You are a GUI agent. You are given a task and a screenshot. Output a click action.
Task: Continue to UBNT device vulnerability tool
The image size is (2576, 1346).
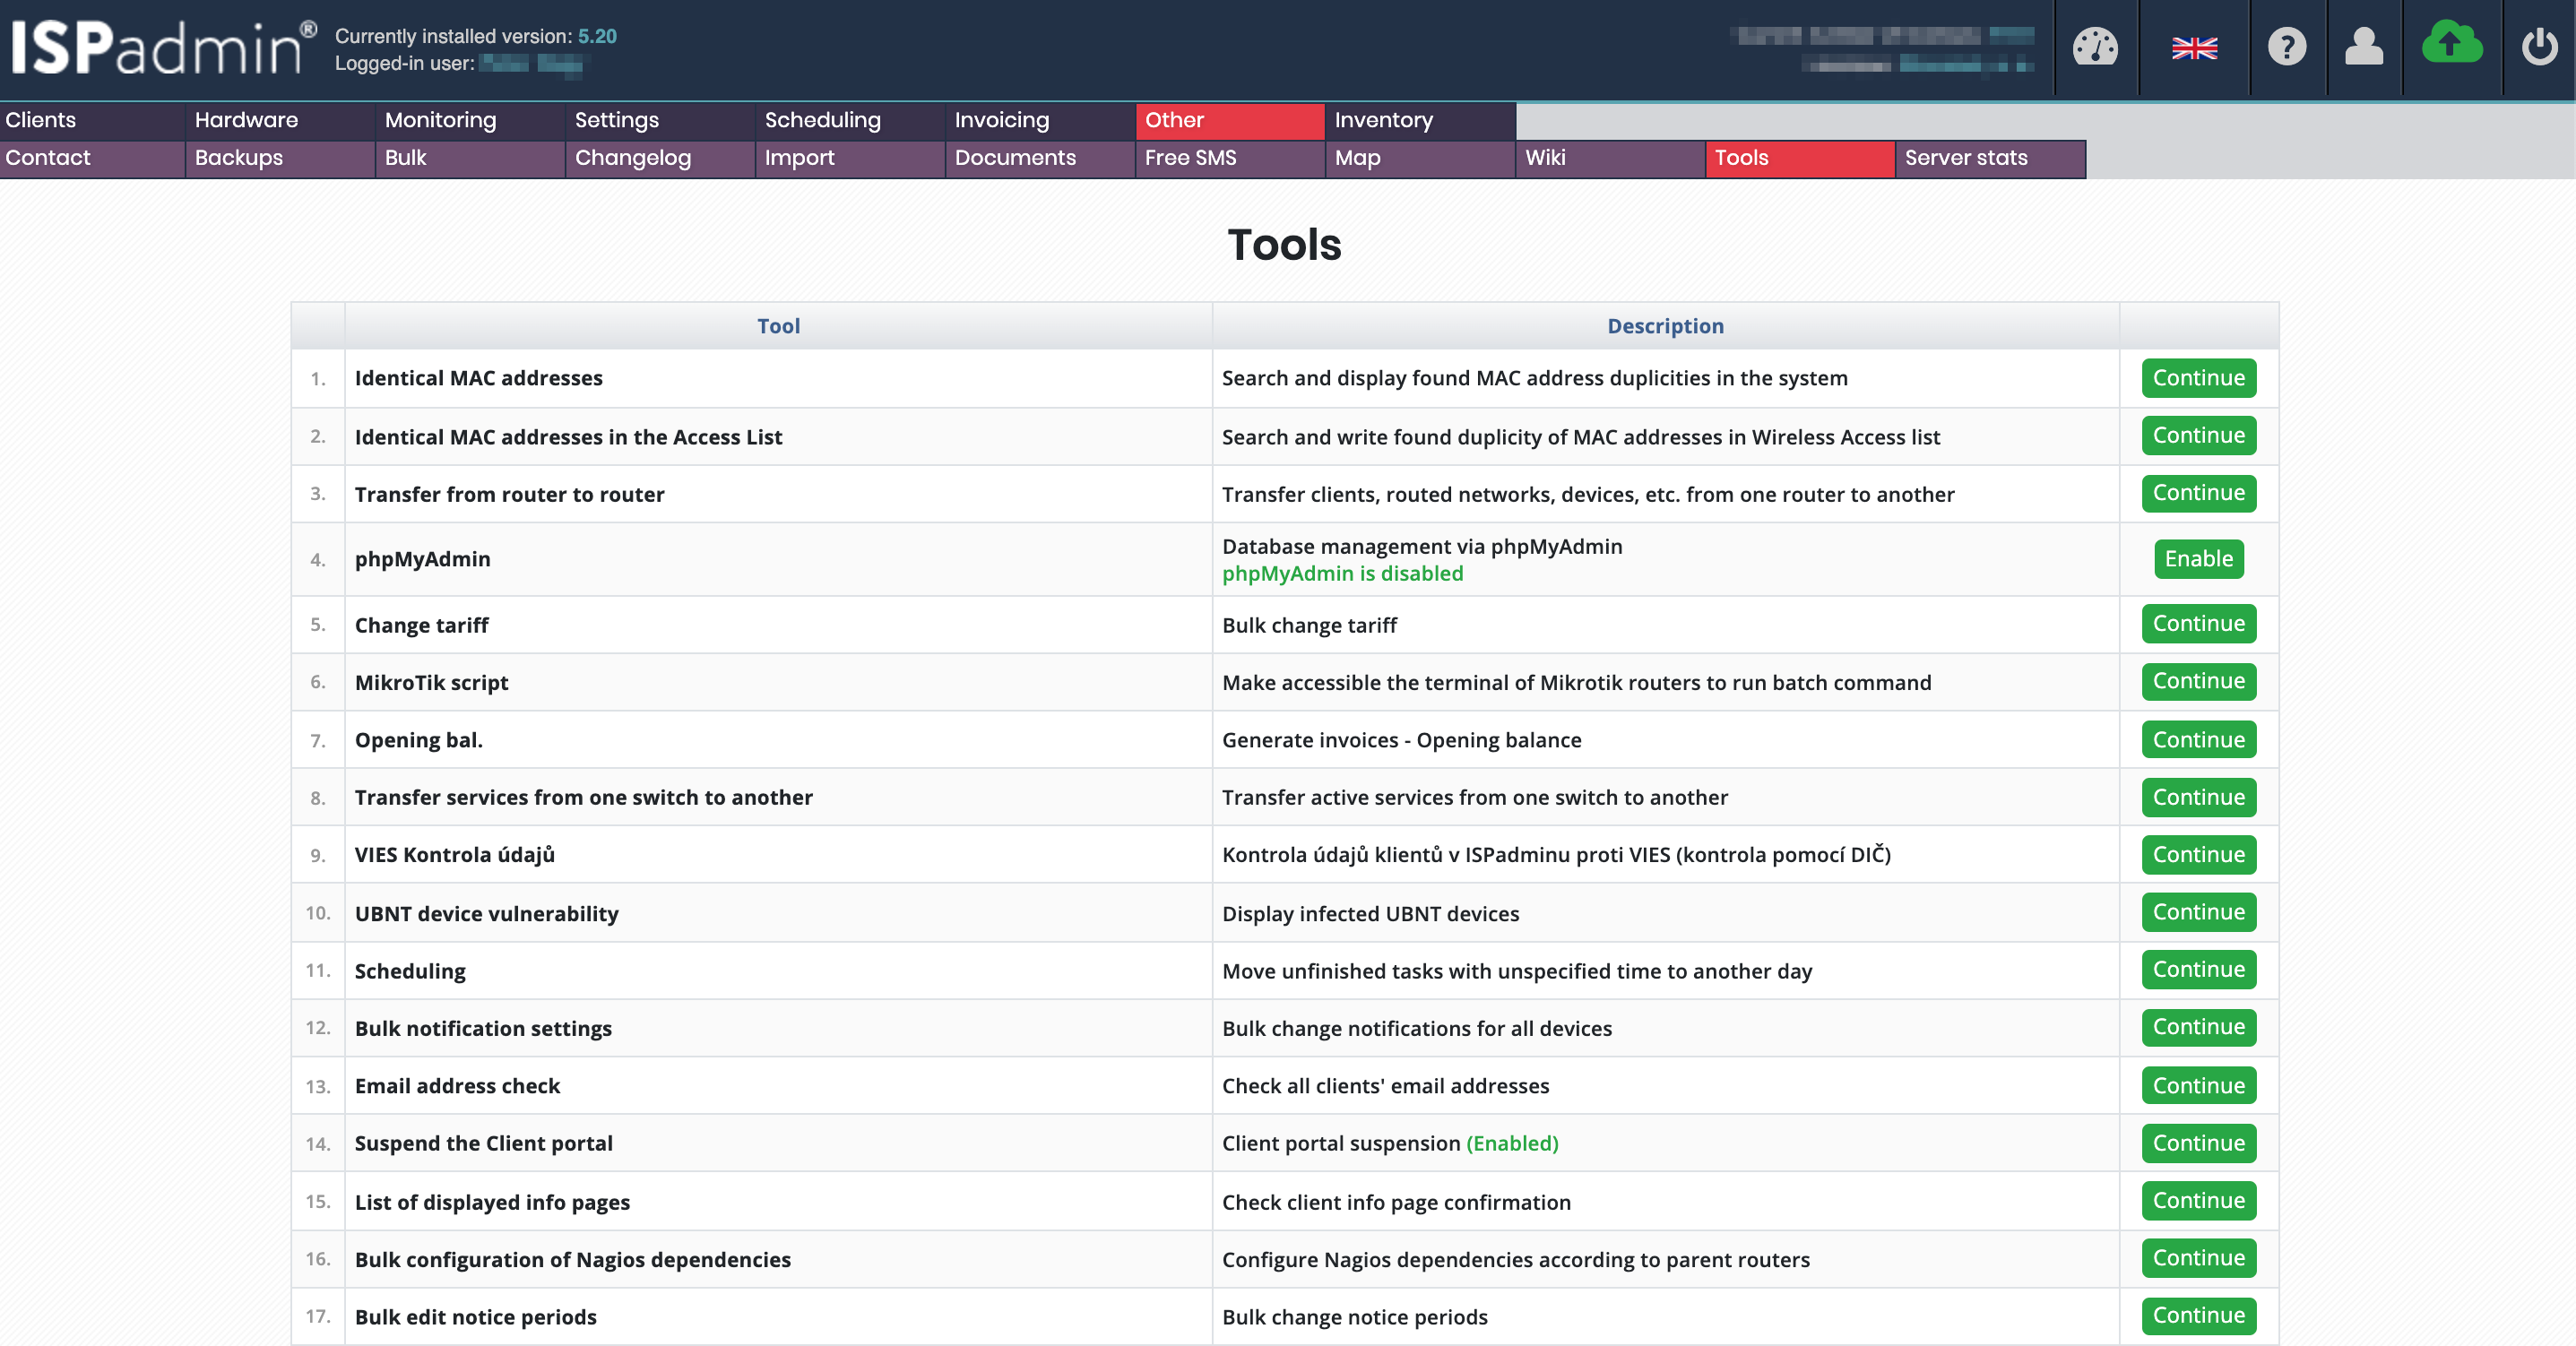(2198, 912)
